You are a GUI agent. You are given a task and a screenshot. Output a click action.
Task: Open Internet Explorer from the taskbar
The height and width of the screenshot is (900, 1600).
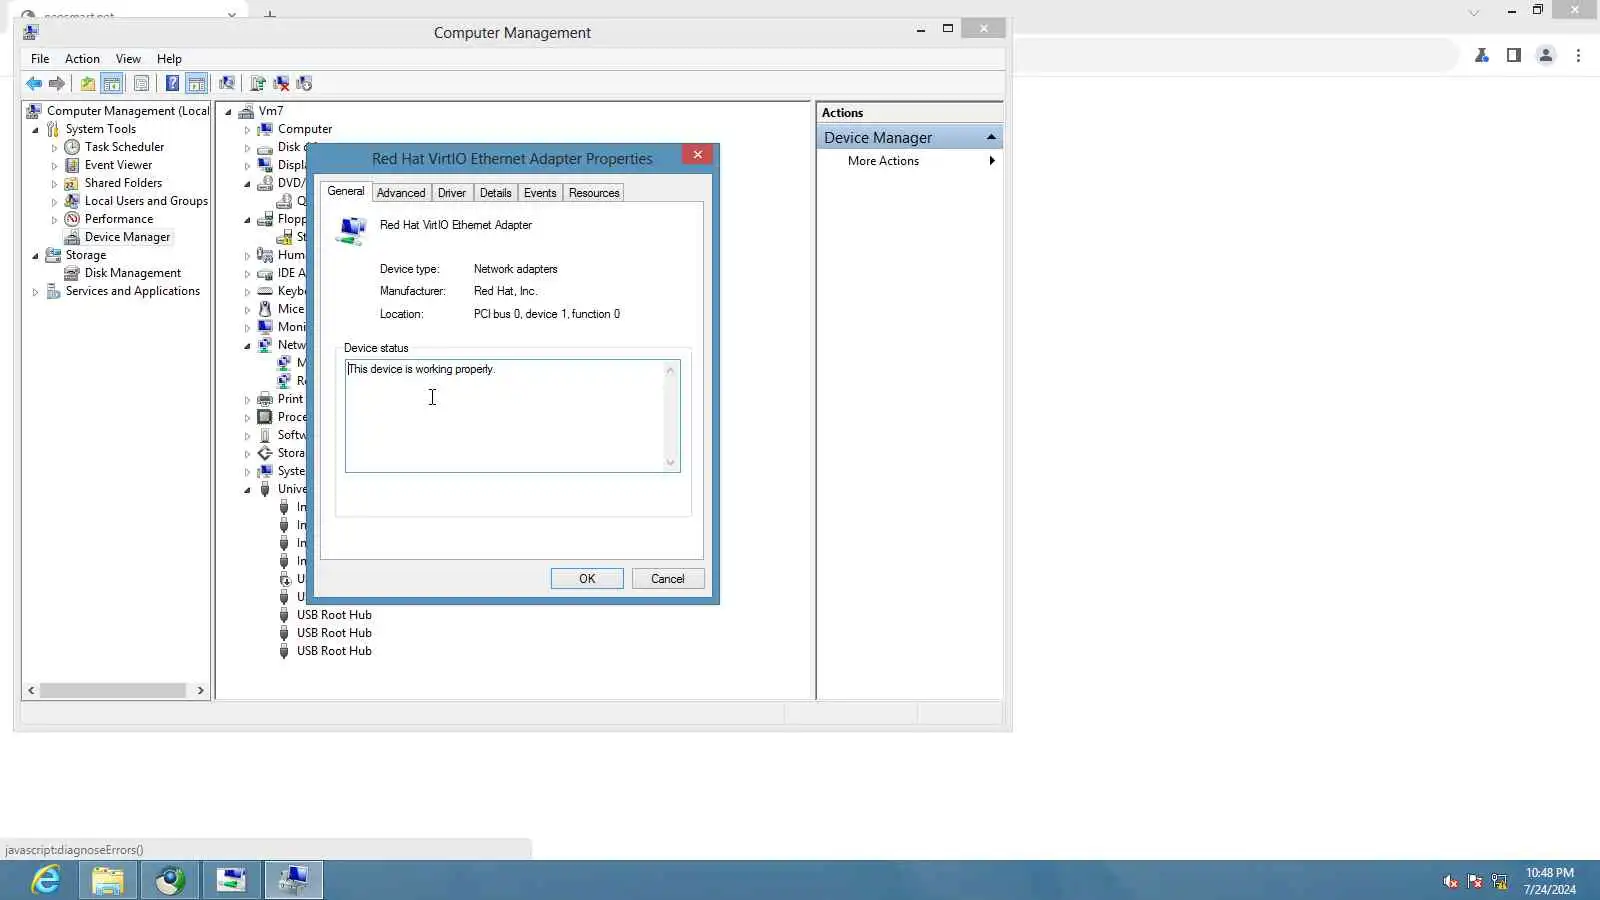pyautogui.click(x=46, y=880)
